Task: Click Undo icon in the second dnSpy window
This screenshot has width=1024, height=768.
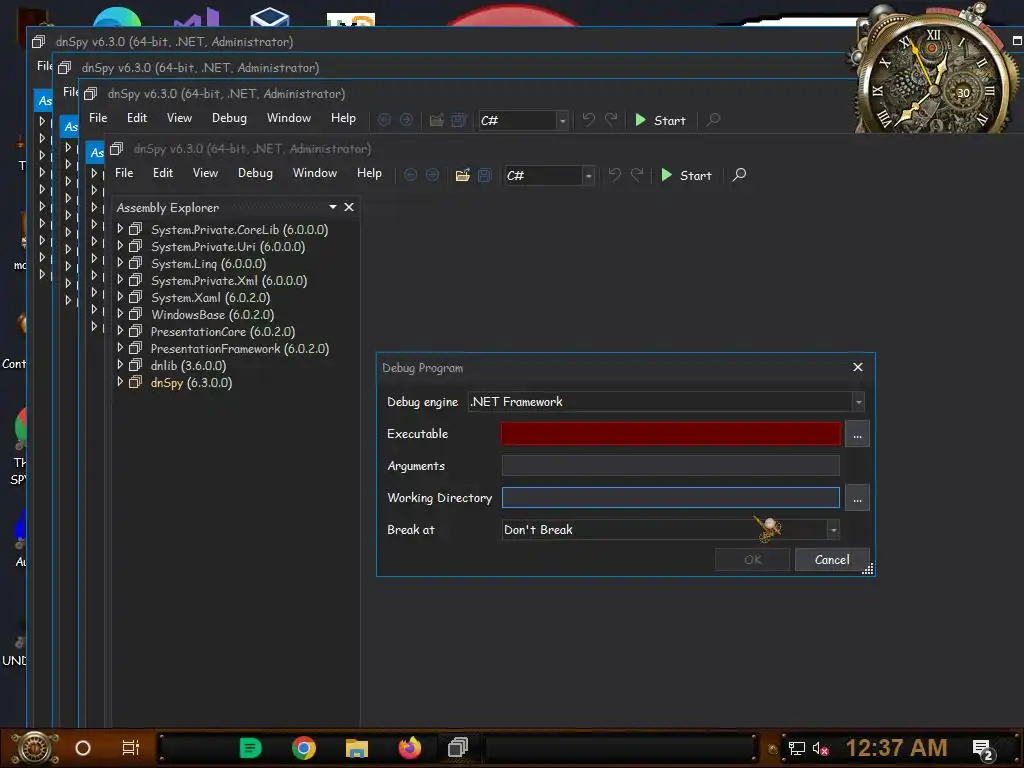Action: 588,120
